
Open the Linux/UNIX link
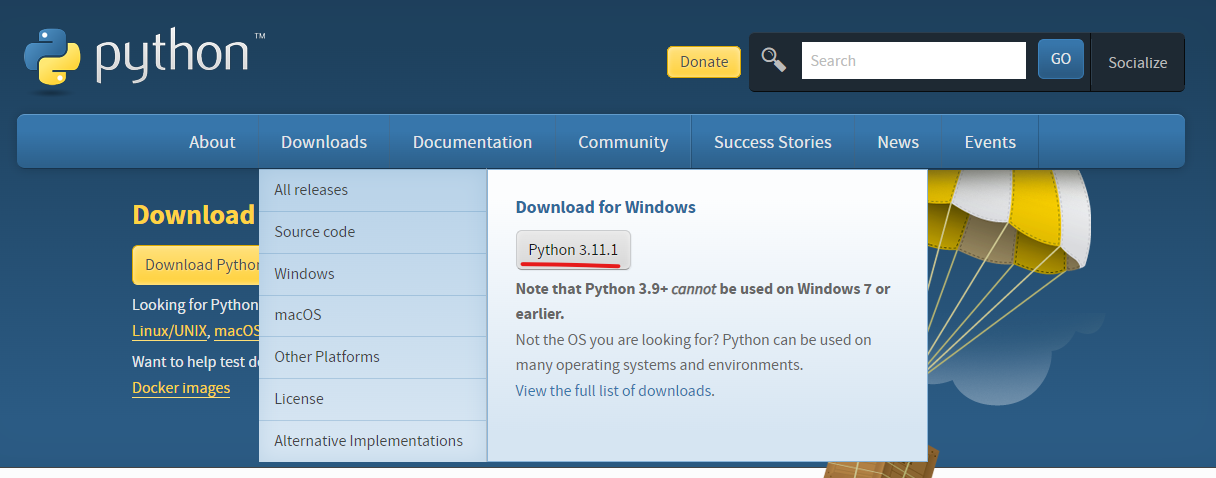coord(170,331)
